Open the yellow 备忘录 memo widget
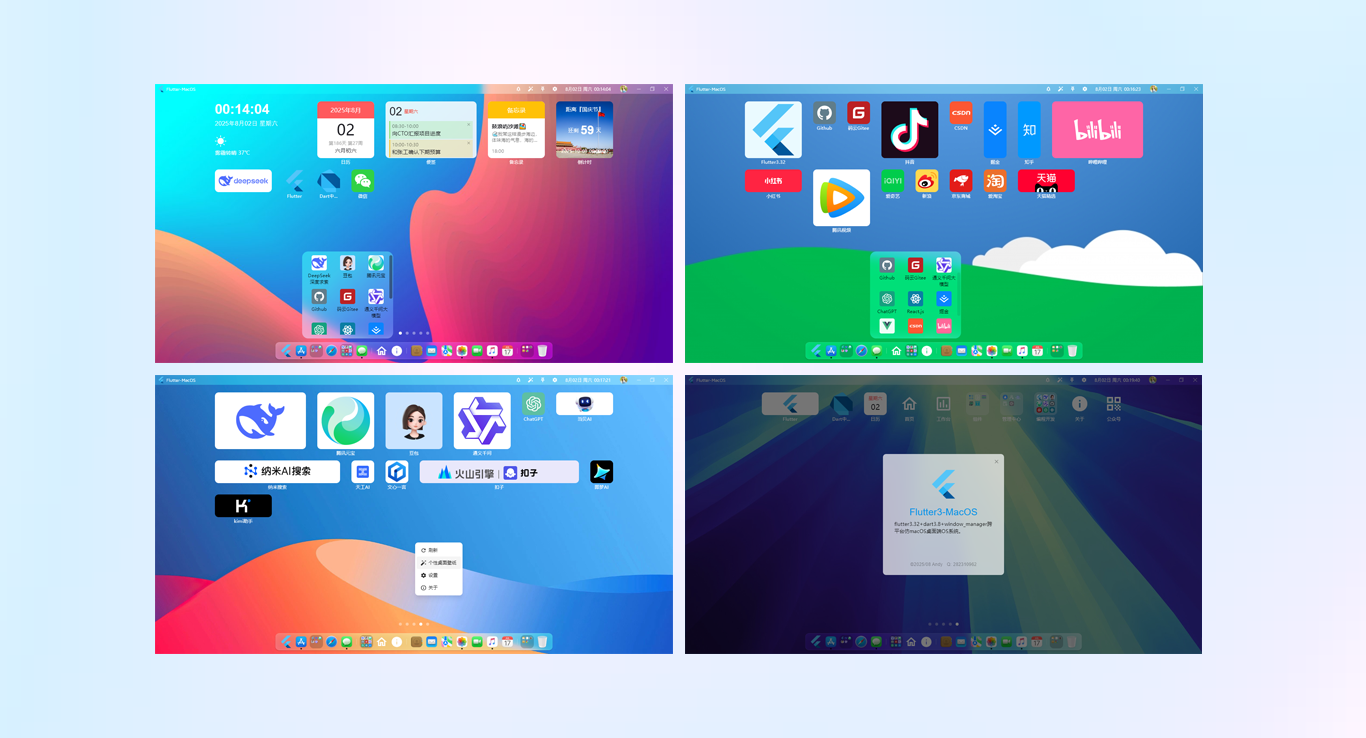This screenshot has width=1366, height=738. 516,130
